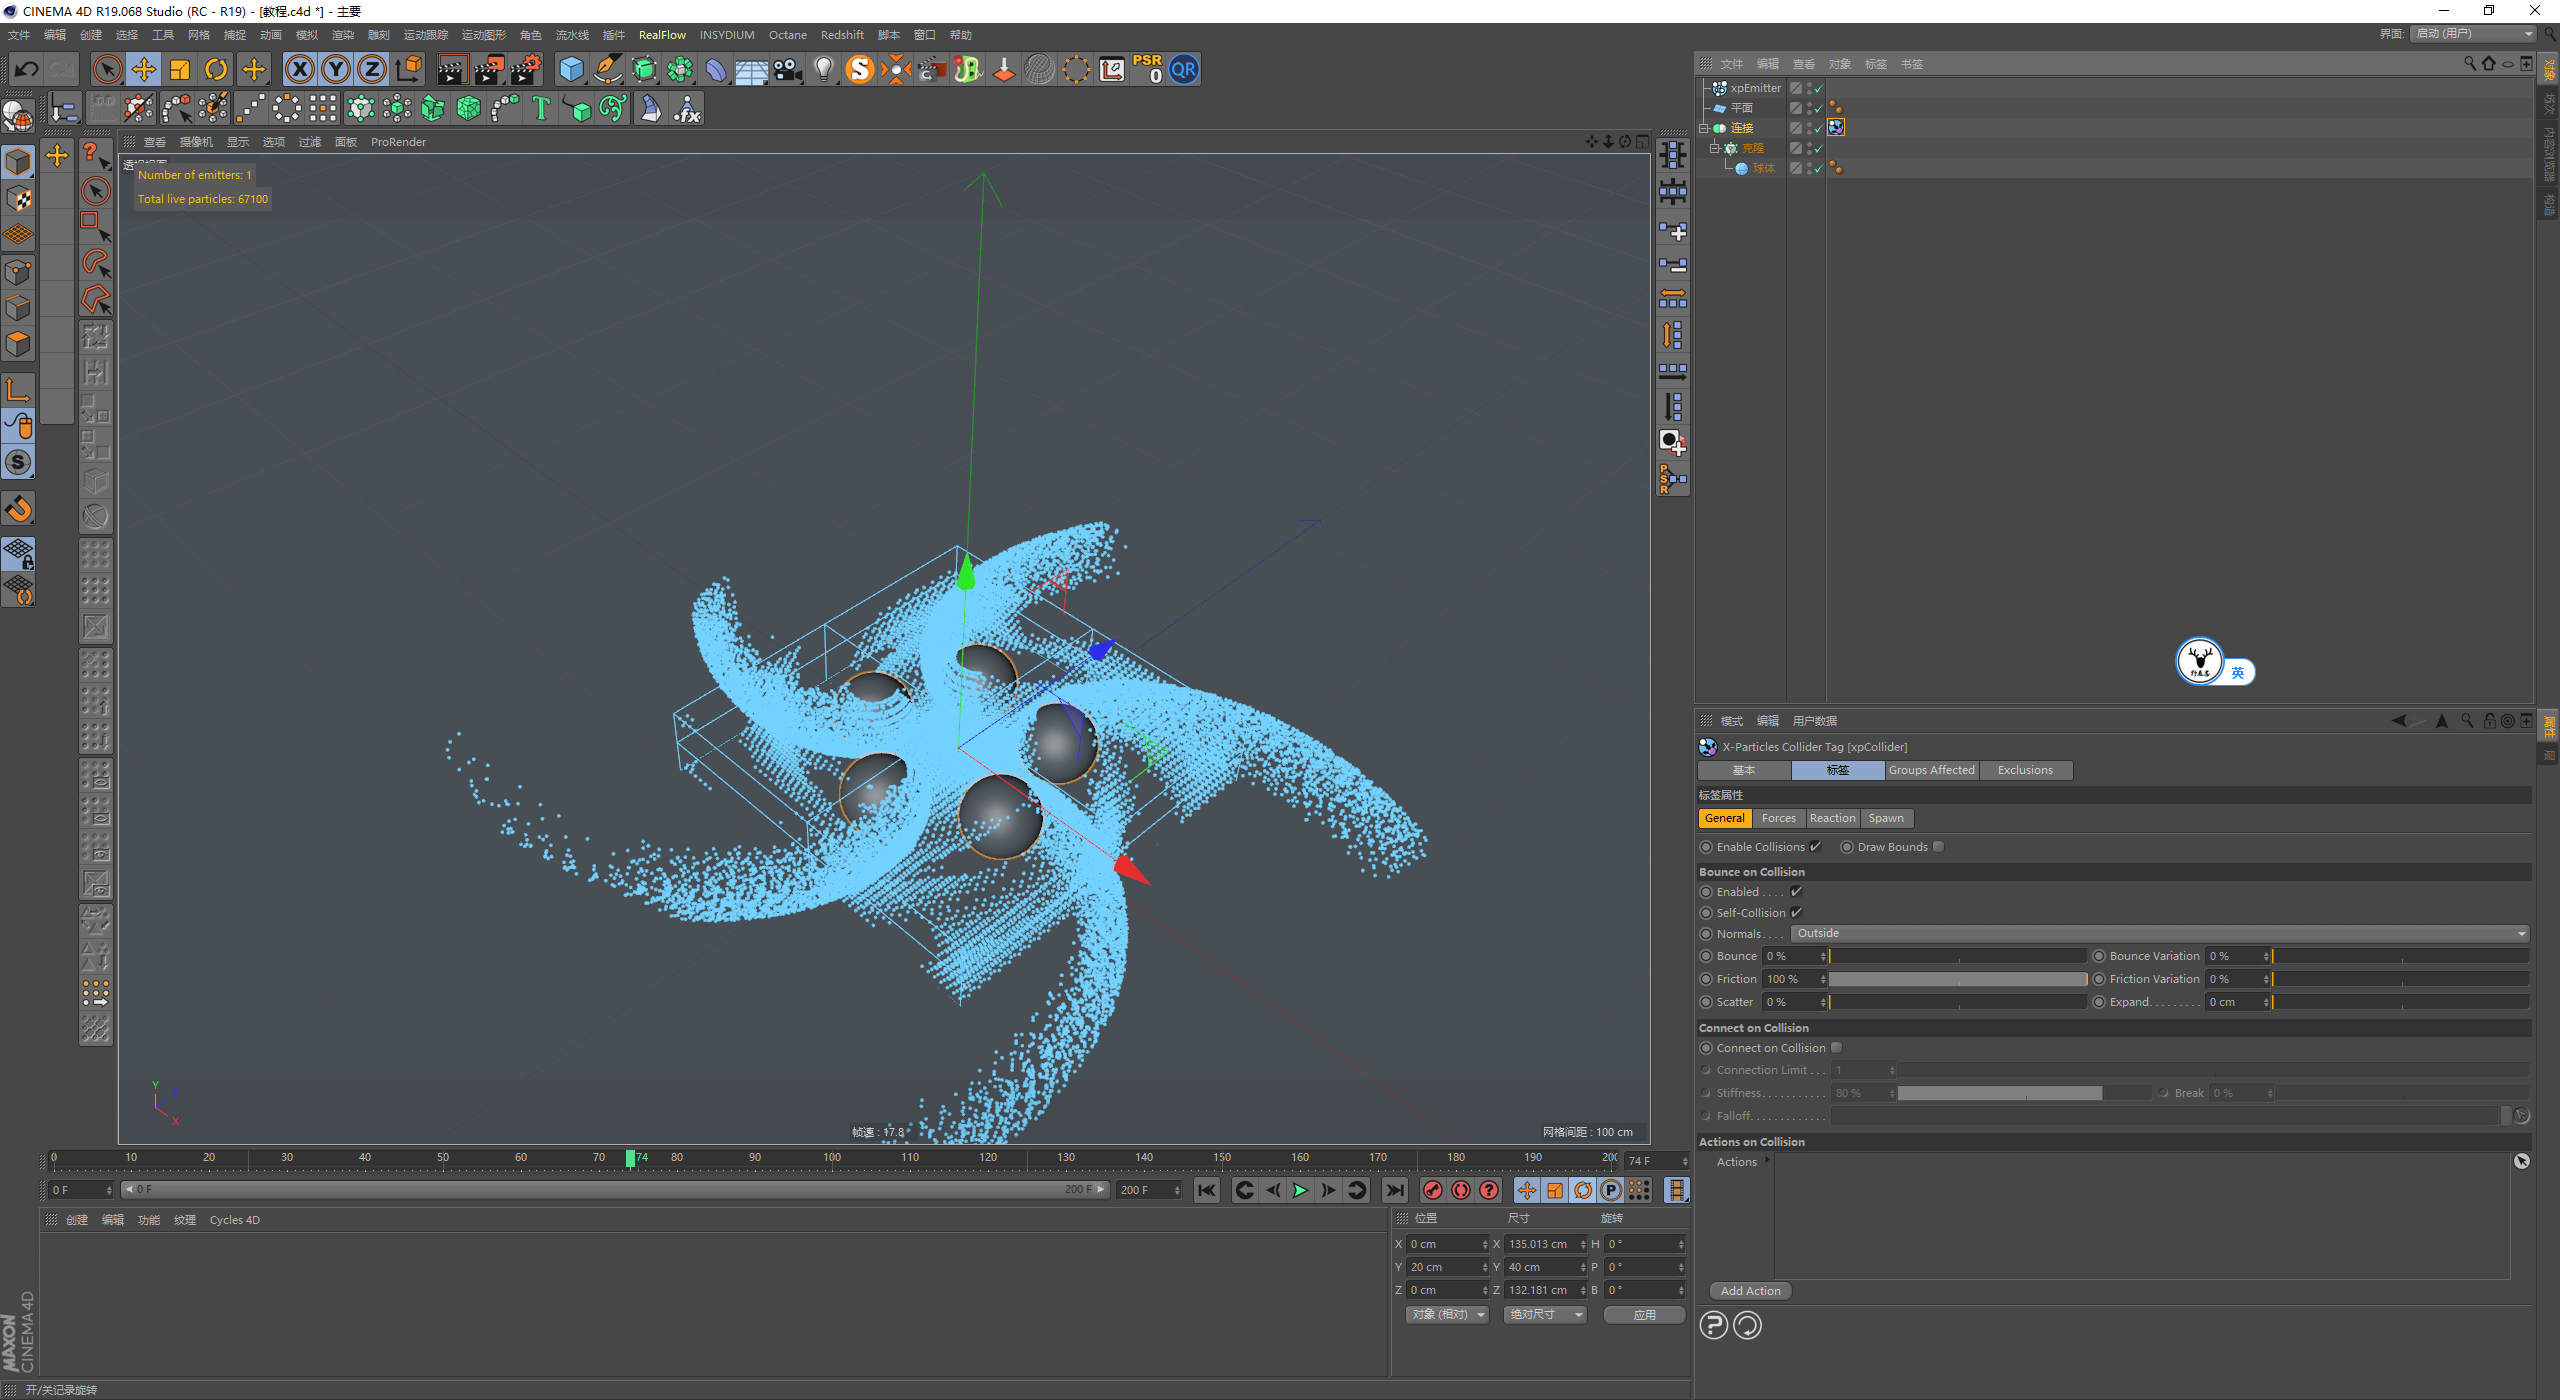The width and height of the screenshot is (2560, 1400).
Task: Collapse the 连接 object tree node
Action: (1704, 128)
